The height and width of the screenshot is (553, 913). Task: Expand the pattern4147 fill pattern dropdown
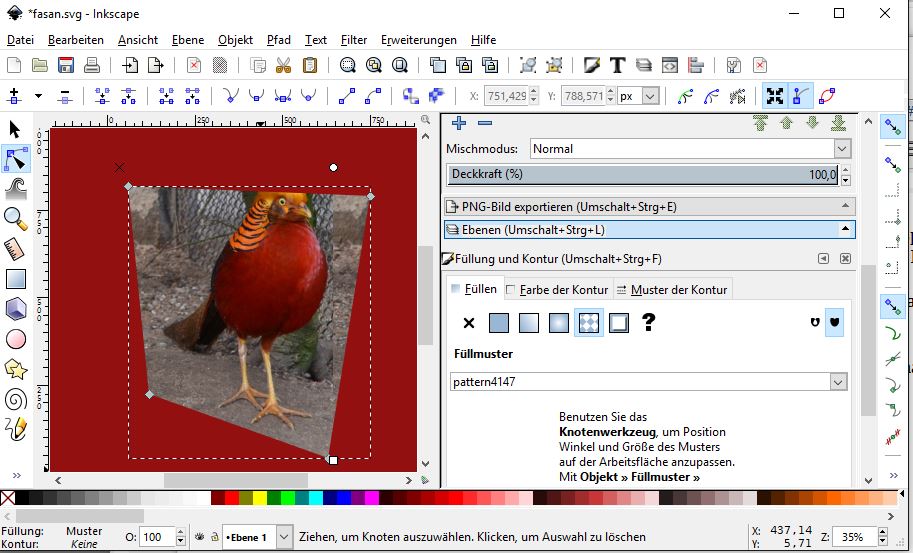pos(838,382)
